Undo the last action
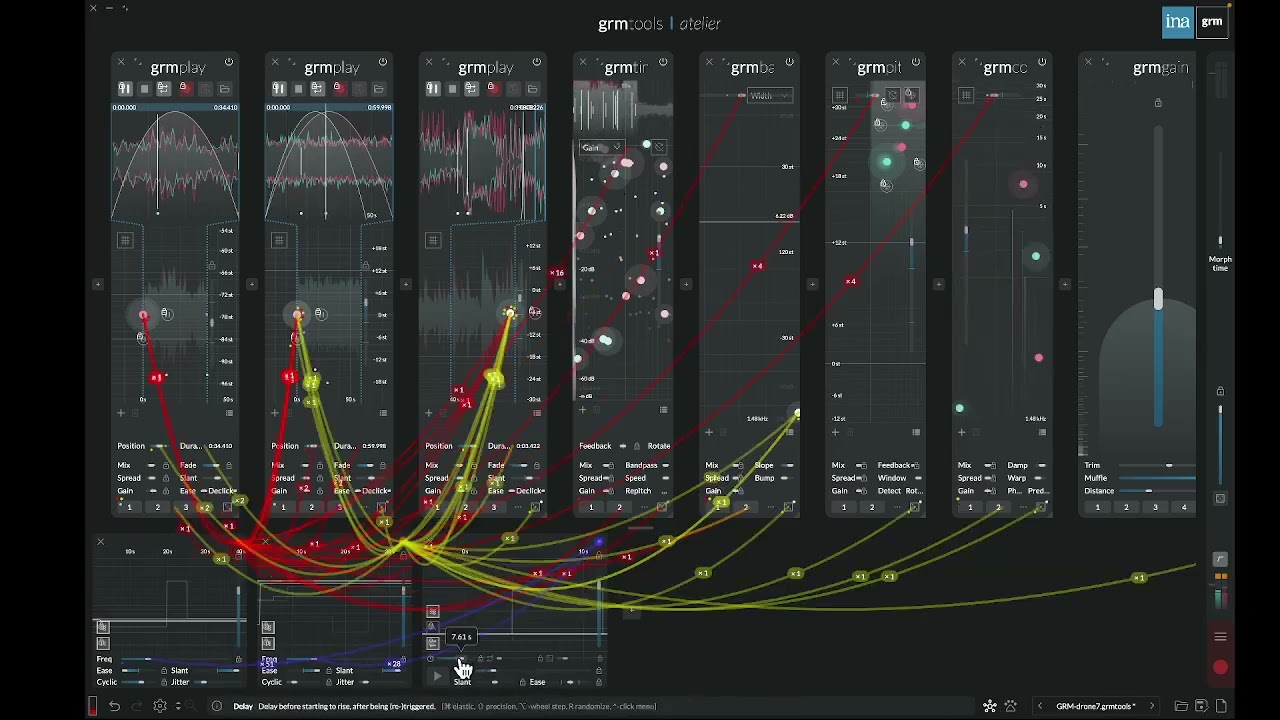 (x=114, y=706)
